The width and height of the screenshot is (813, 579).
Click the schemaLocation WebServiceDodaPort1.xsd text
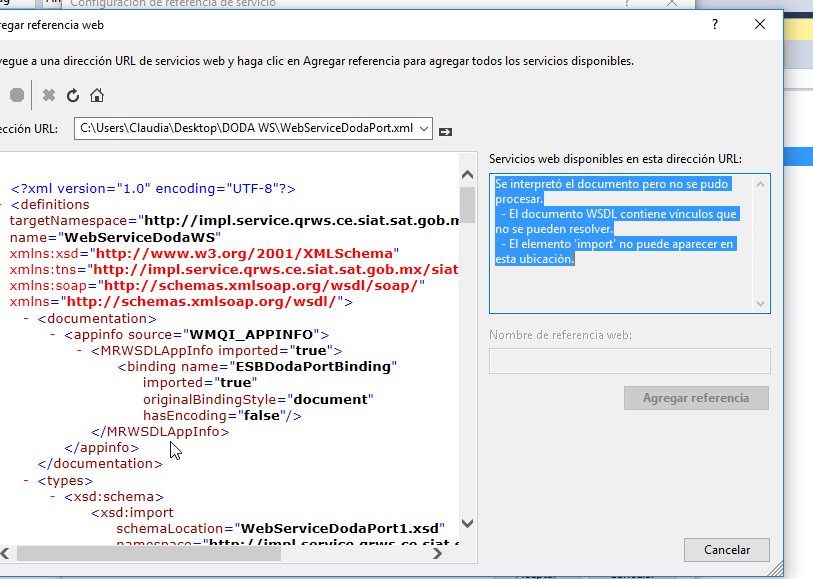281,528
